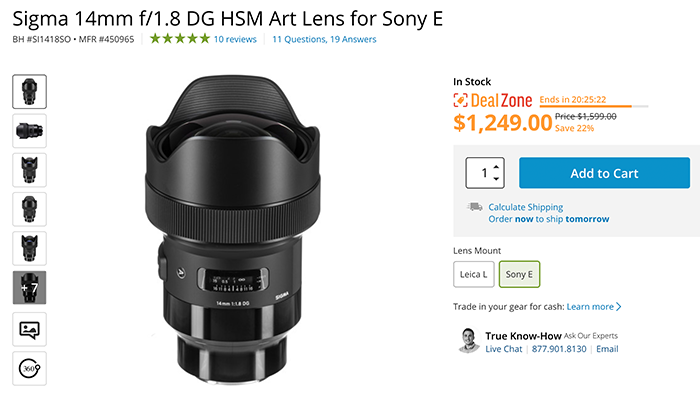Open the 10 reviews link
Viewport: 700px width, 398px height.
pyautogui.click(x=235, y=39)
